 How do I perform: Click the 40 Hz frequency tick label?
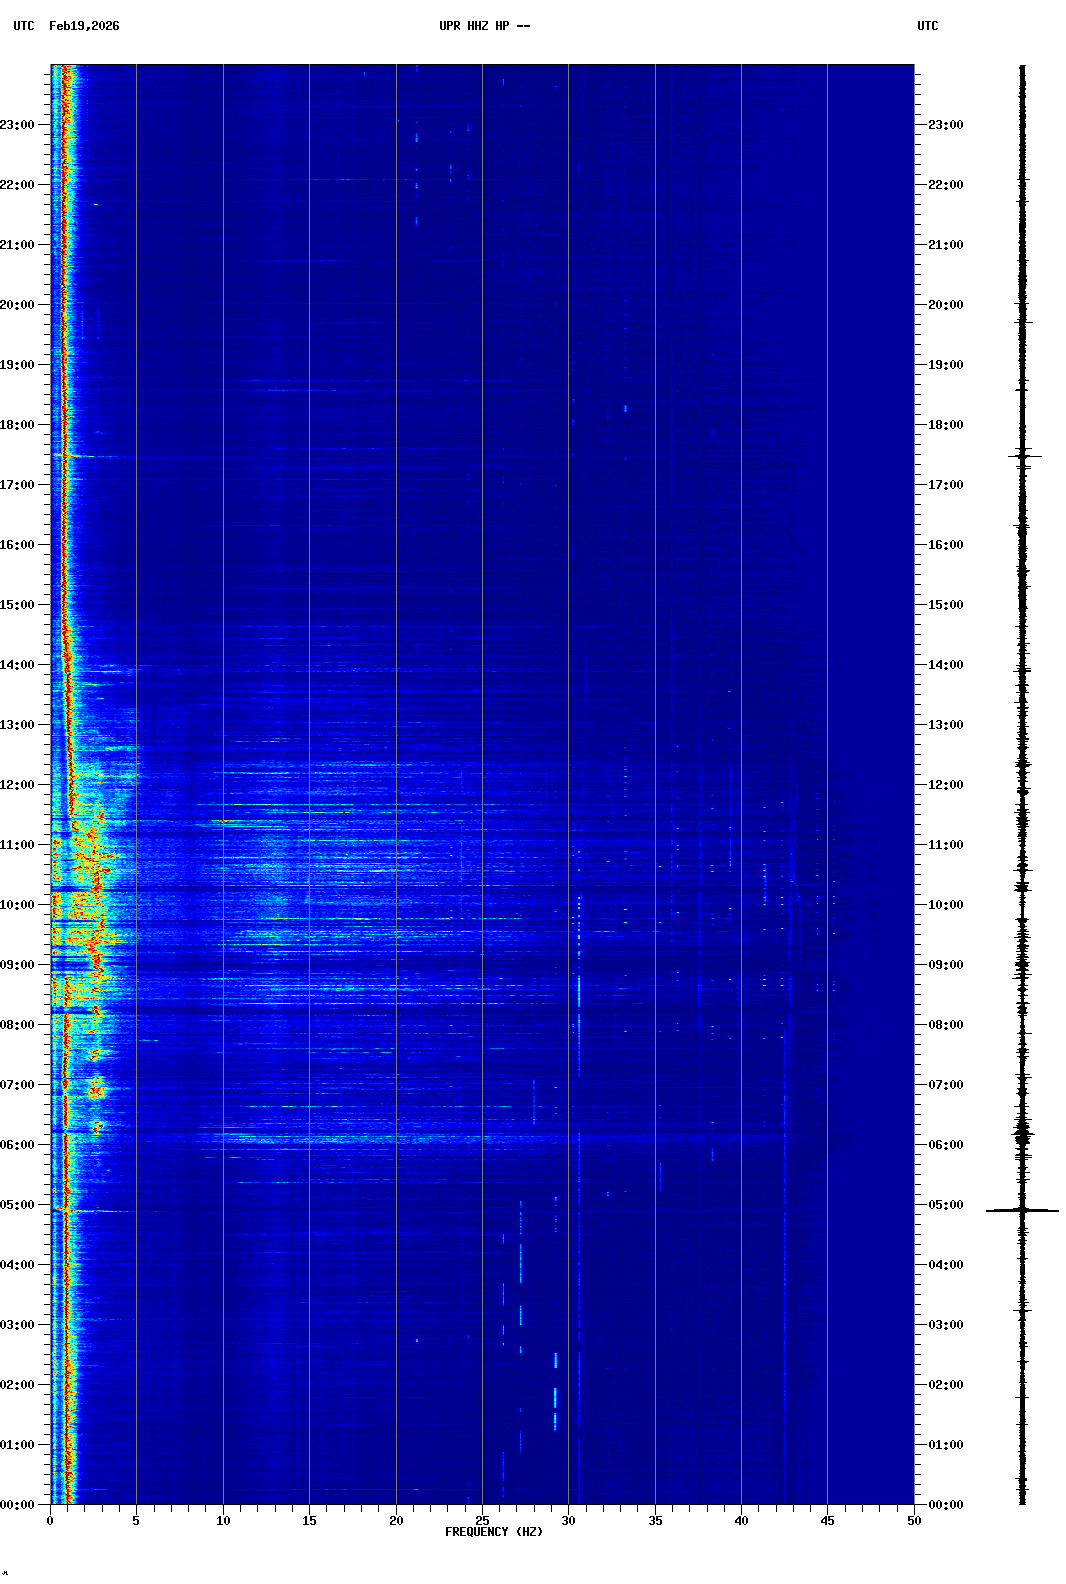[x=741, y=1521]
